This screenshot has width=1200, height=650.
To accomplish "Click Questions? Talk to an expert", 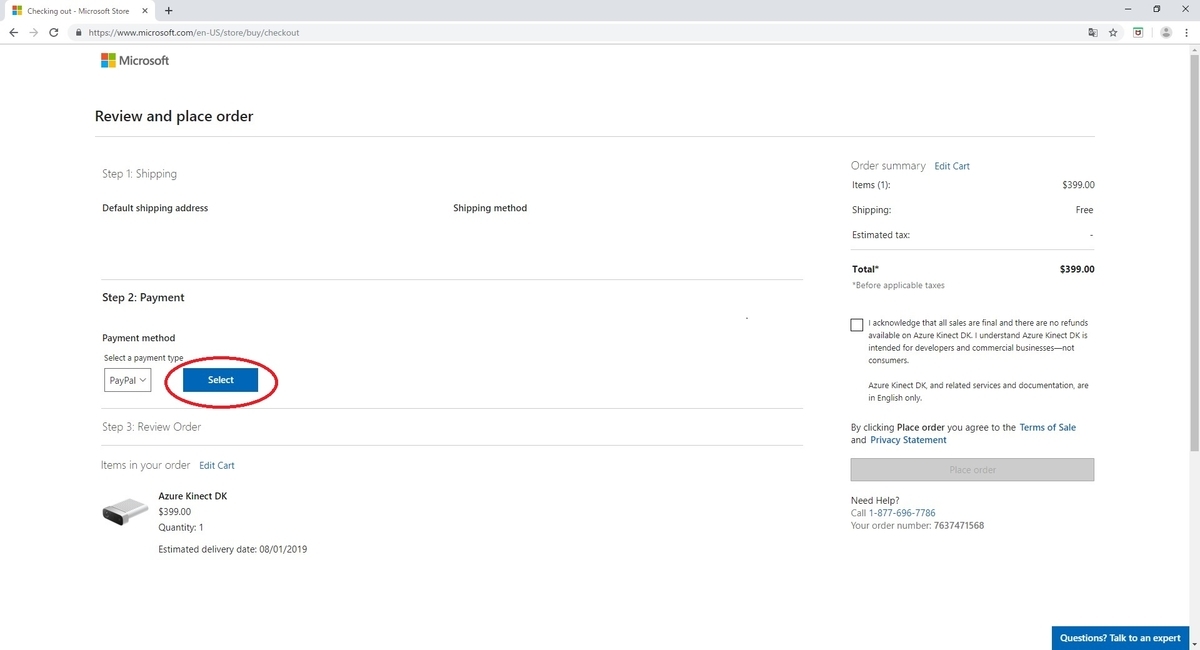I will pos(1120,638).
